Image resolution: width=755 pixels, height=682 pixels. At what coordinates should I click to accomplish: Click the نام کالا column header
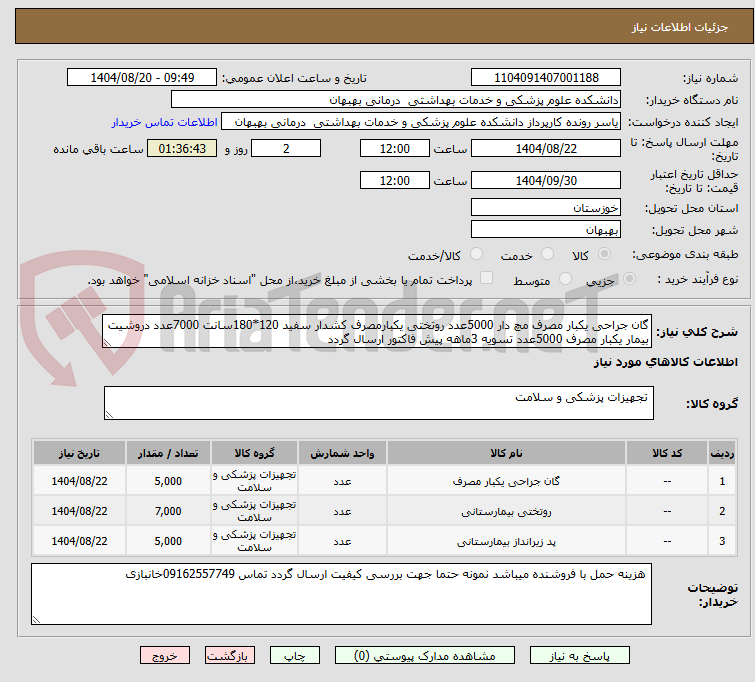(506, 453)
